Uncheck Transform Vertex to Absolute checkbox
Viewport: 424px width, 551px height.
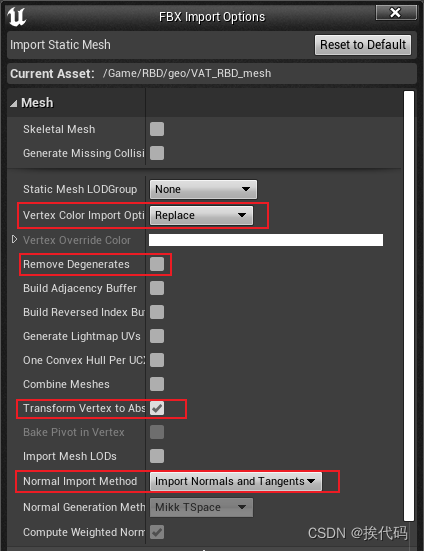point(157,408)
